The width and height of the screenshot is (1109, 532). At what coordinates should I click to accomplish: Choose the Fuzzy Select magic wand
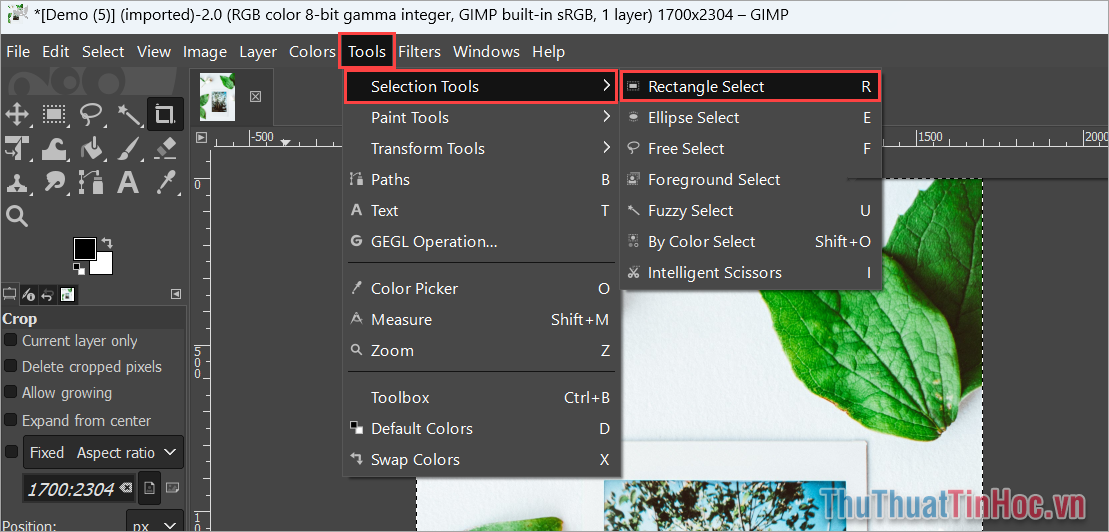click(128, 114)
